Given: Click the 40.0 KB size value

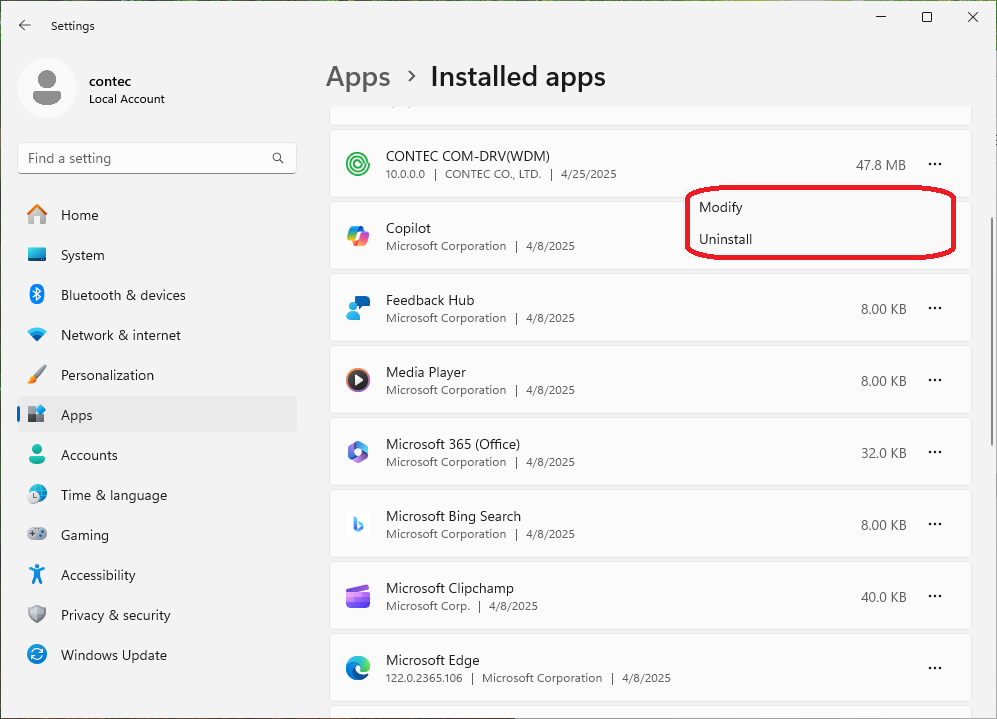Looking at the screenshot, I should click(883, 597).
